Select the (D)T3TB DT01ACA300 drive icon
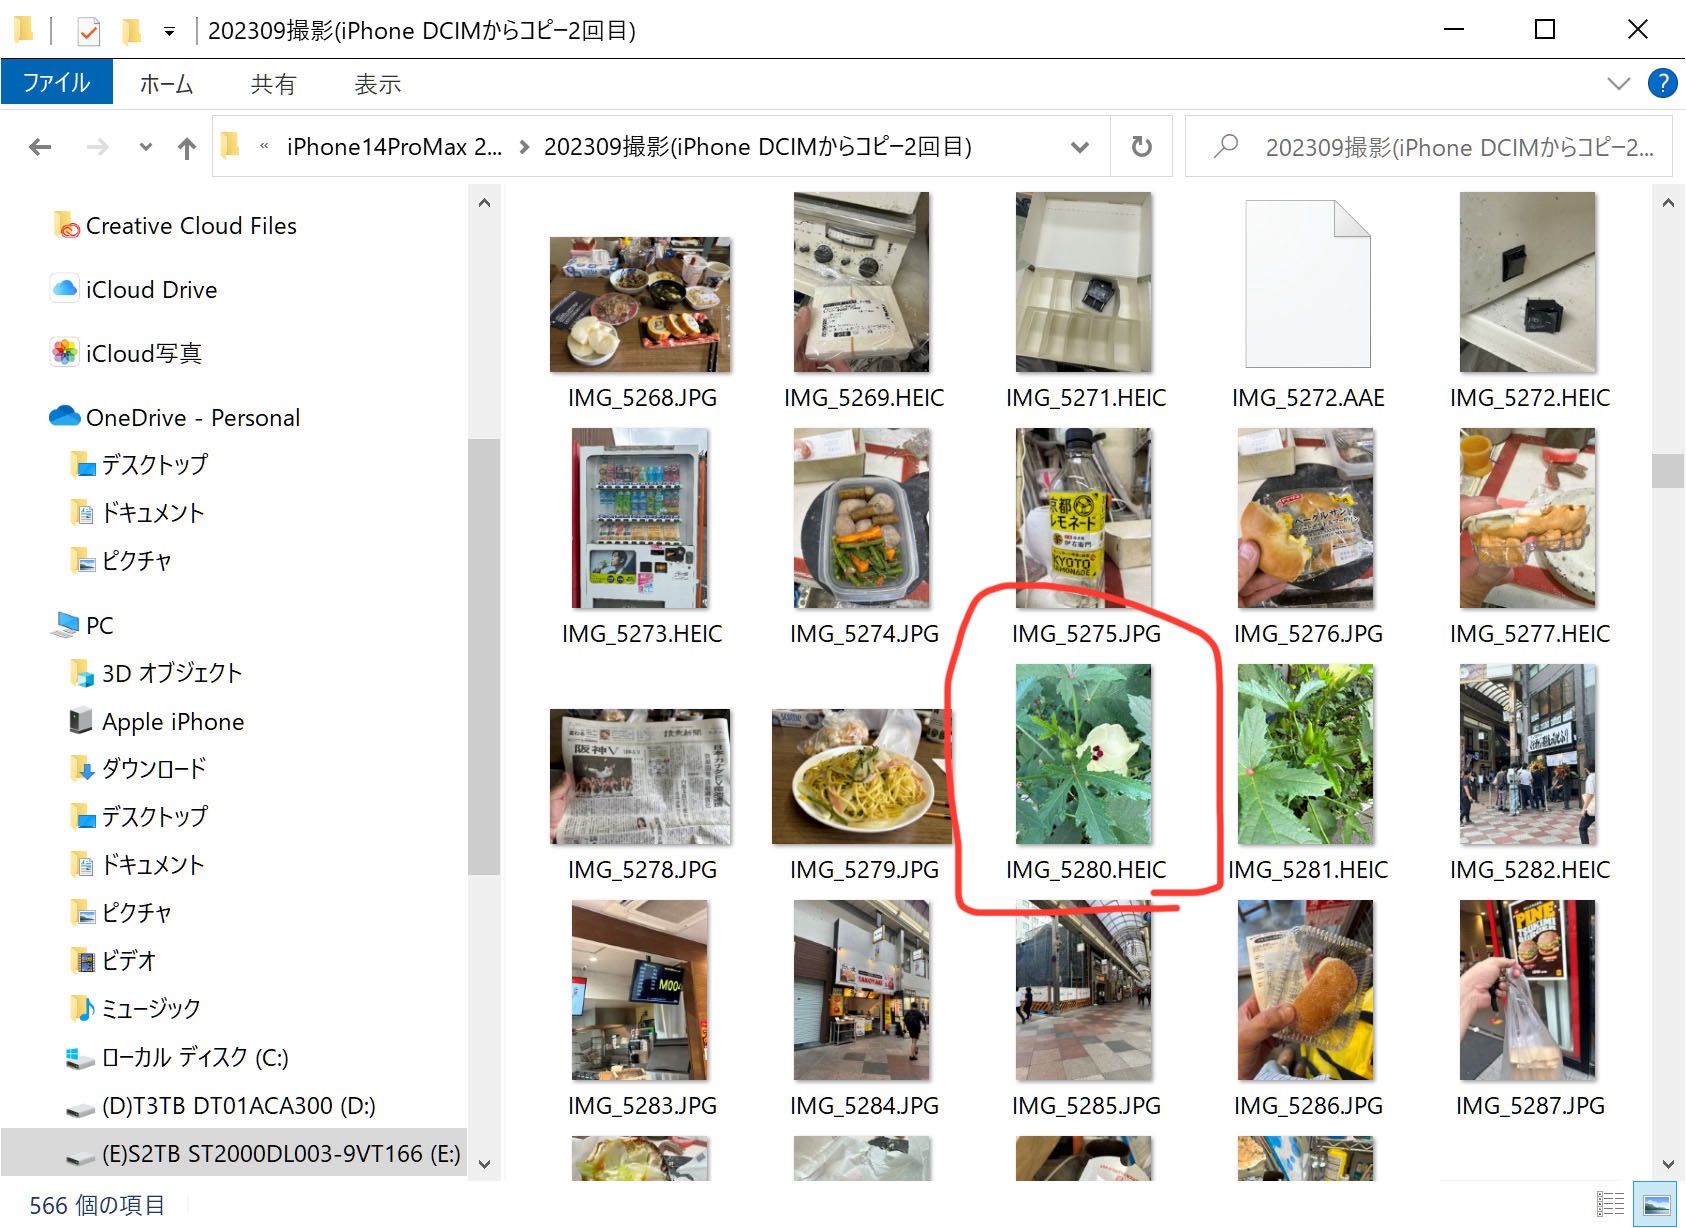This screenshot has height=1228, width=1686. pyautogui.click(x=80, y=1109)
